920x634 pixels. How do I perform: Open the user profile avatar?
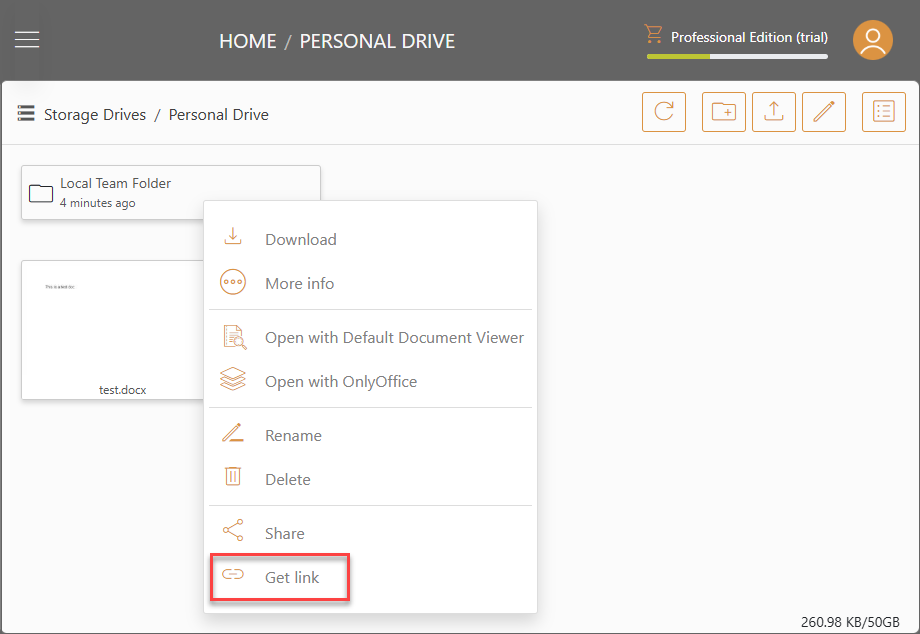coord(872,40)
